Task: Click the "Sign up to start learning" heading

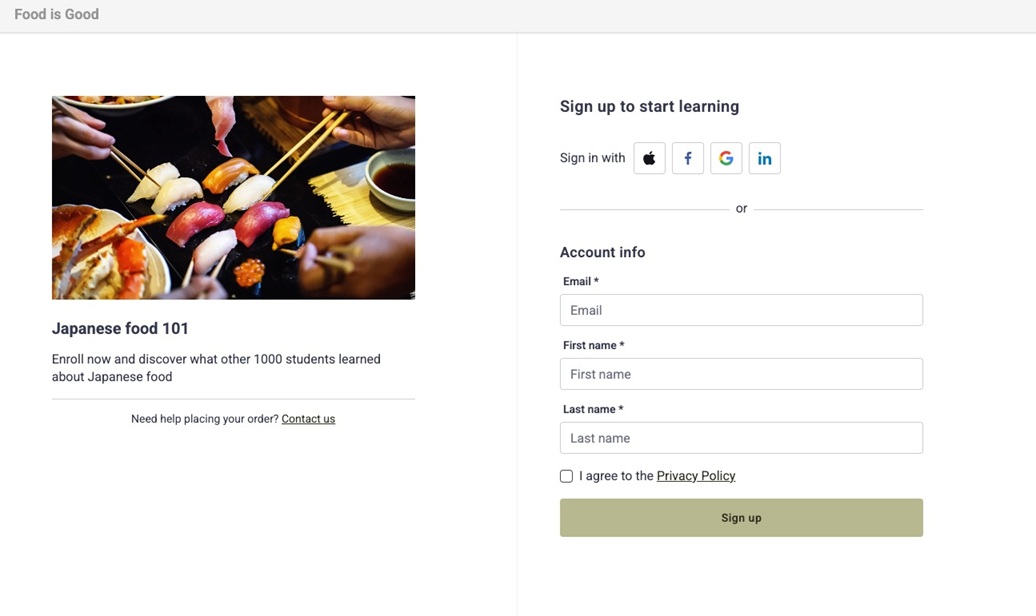Action: pos(649,107)
